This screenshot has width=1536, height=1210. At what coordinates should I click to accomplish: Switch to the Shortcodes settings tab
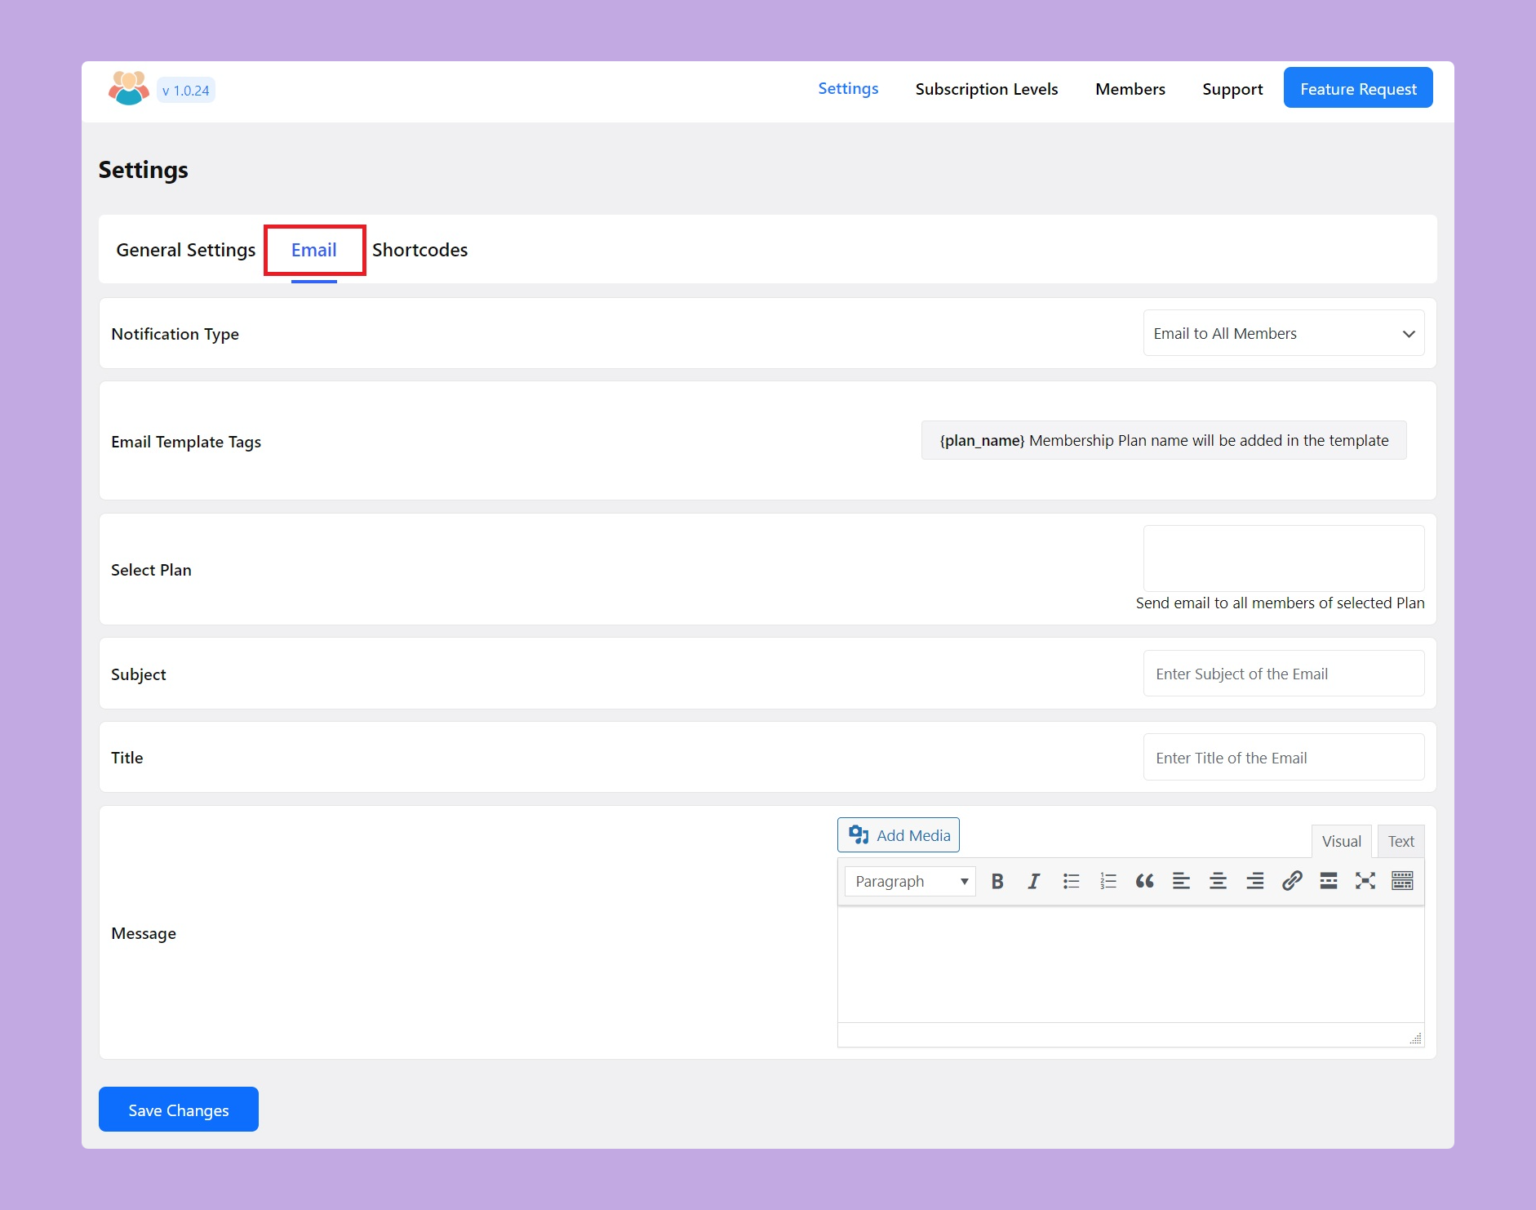point(419,250)
